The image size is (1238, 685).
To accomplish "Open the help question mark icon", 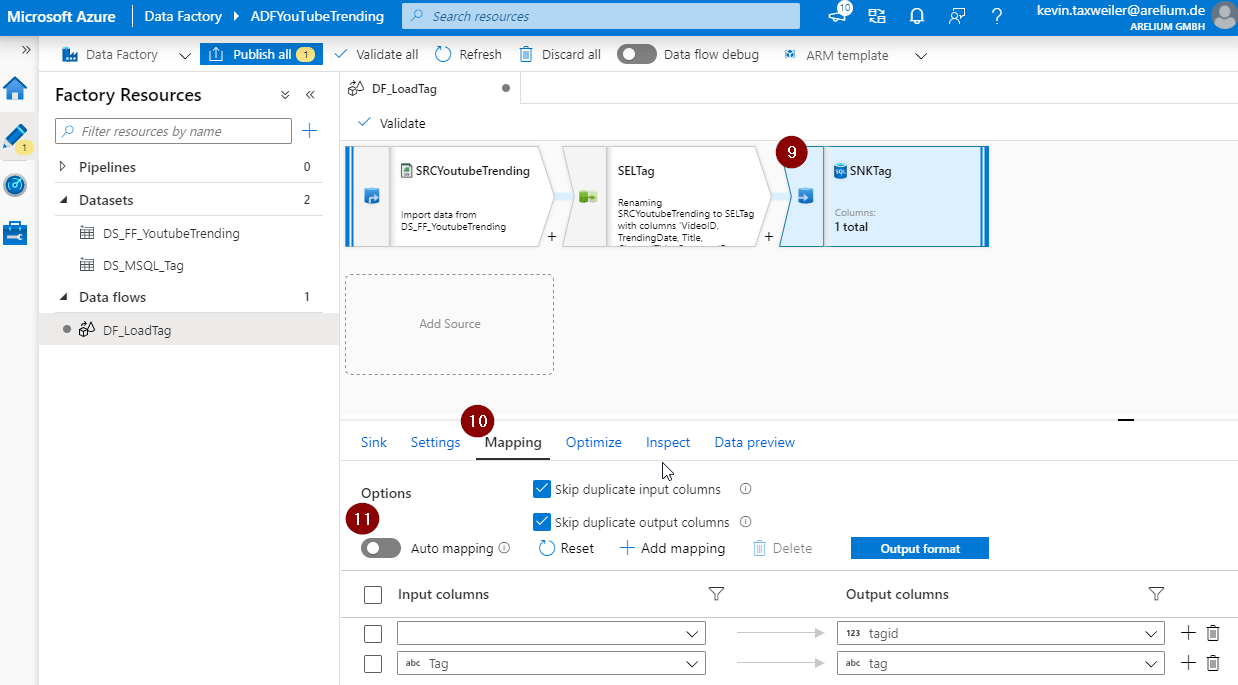I will coord(996,16).
